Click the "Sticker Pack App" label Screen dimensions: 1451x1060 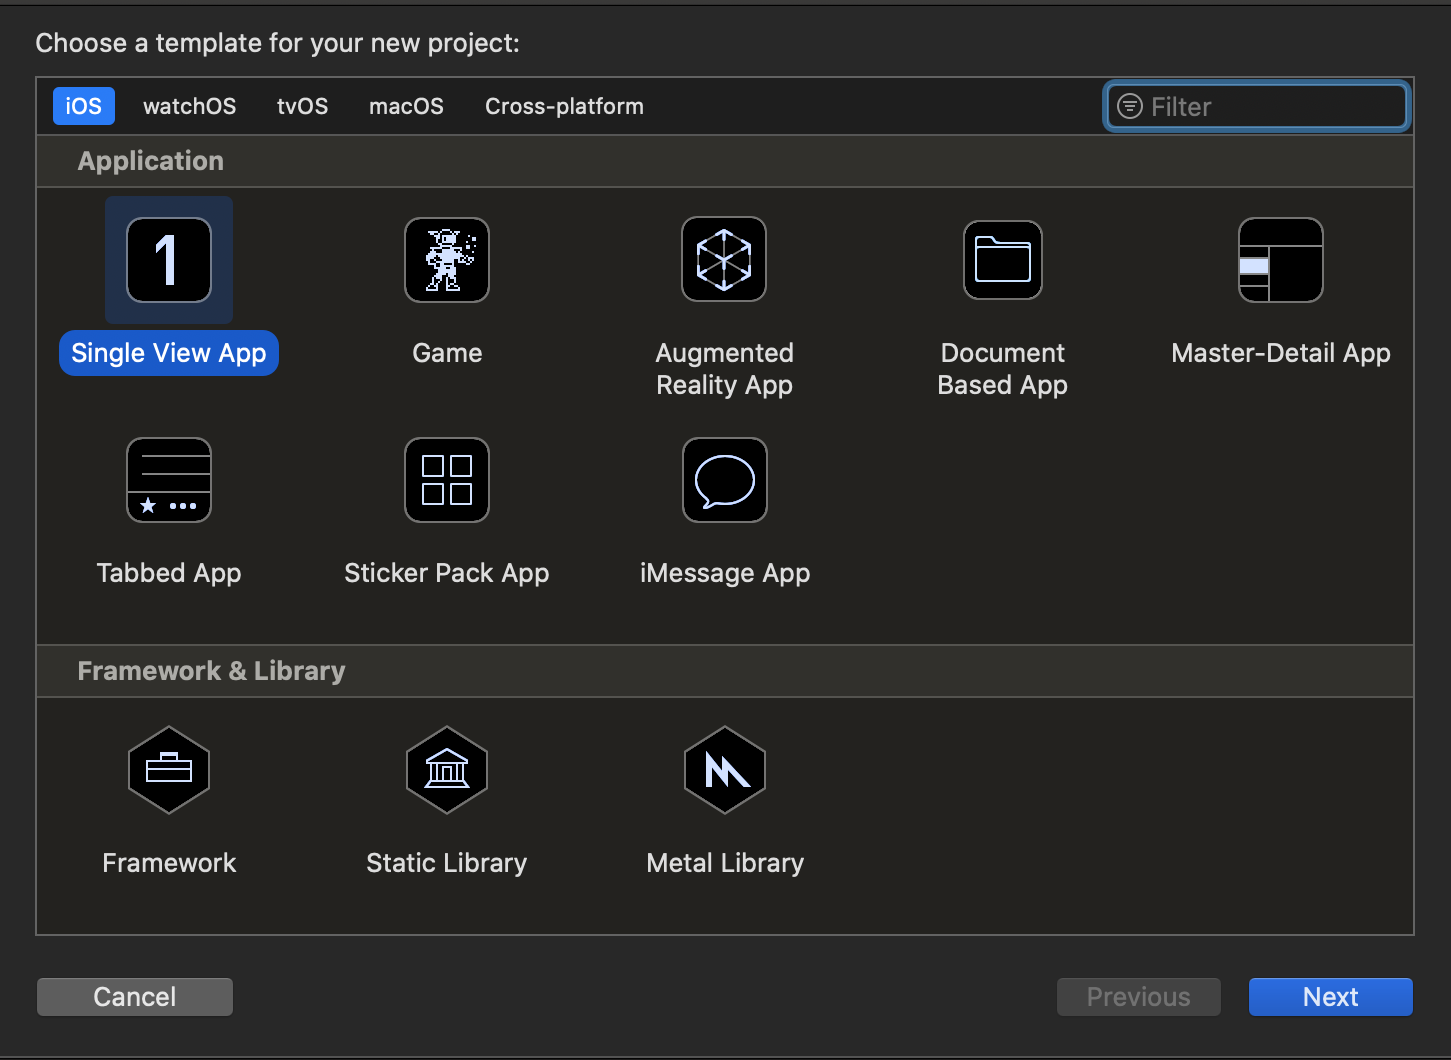[x=447, y=573]
